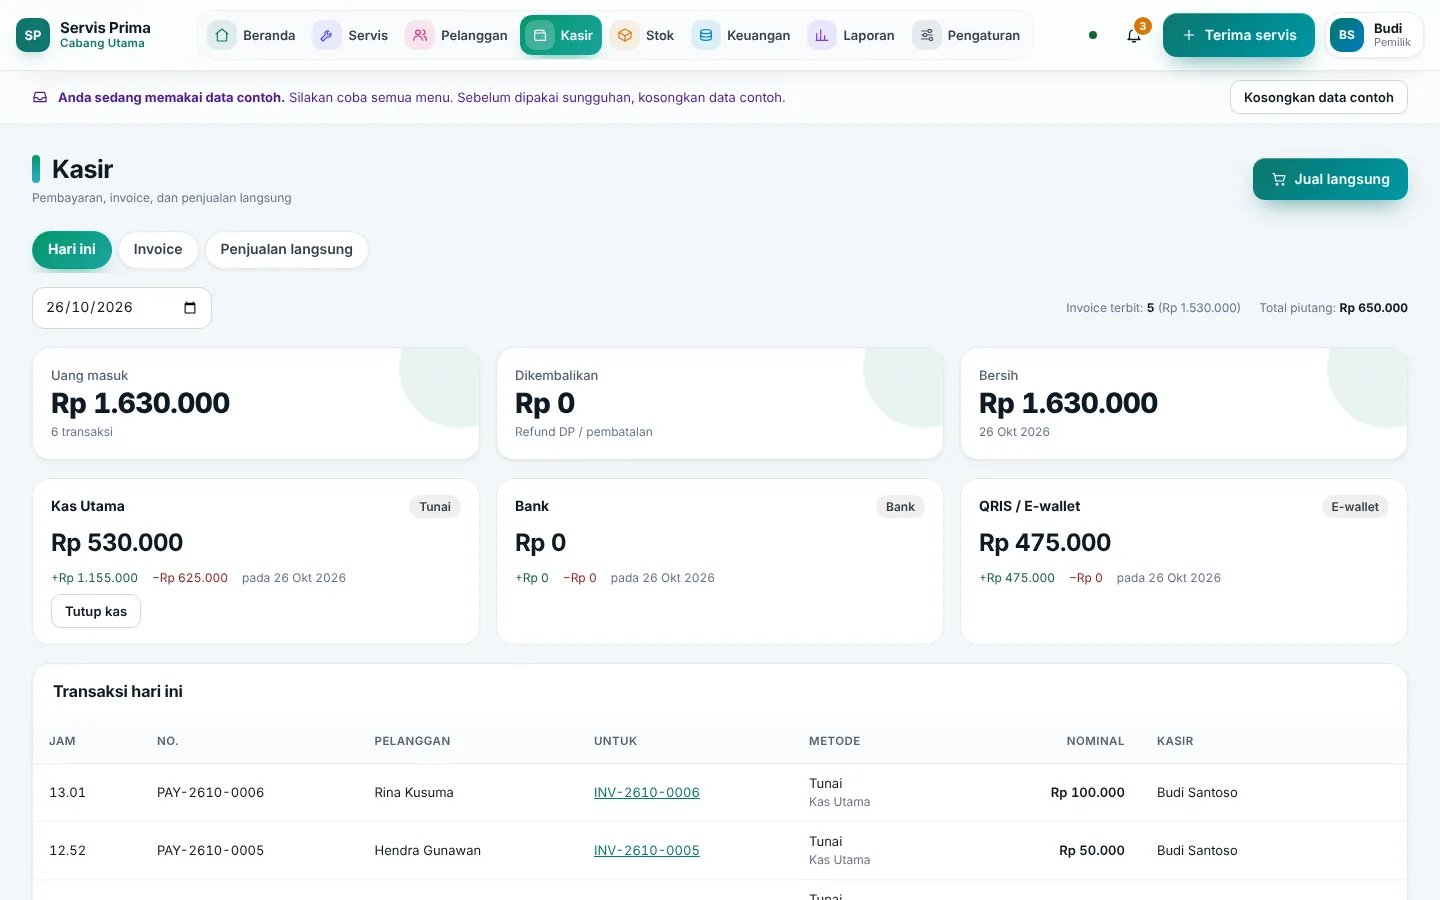Click the Stok box icon
This screenshot has width=1440, height=900.
click(625, 35)
